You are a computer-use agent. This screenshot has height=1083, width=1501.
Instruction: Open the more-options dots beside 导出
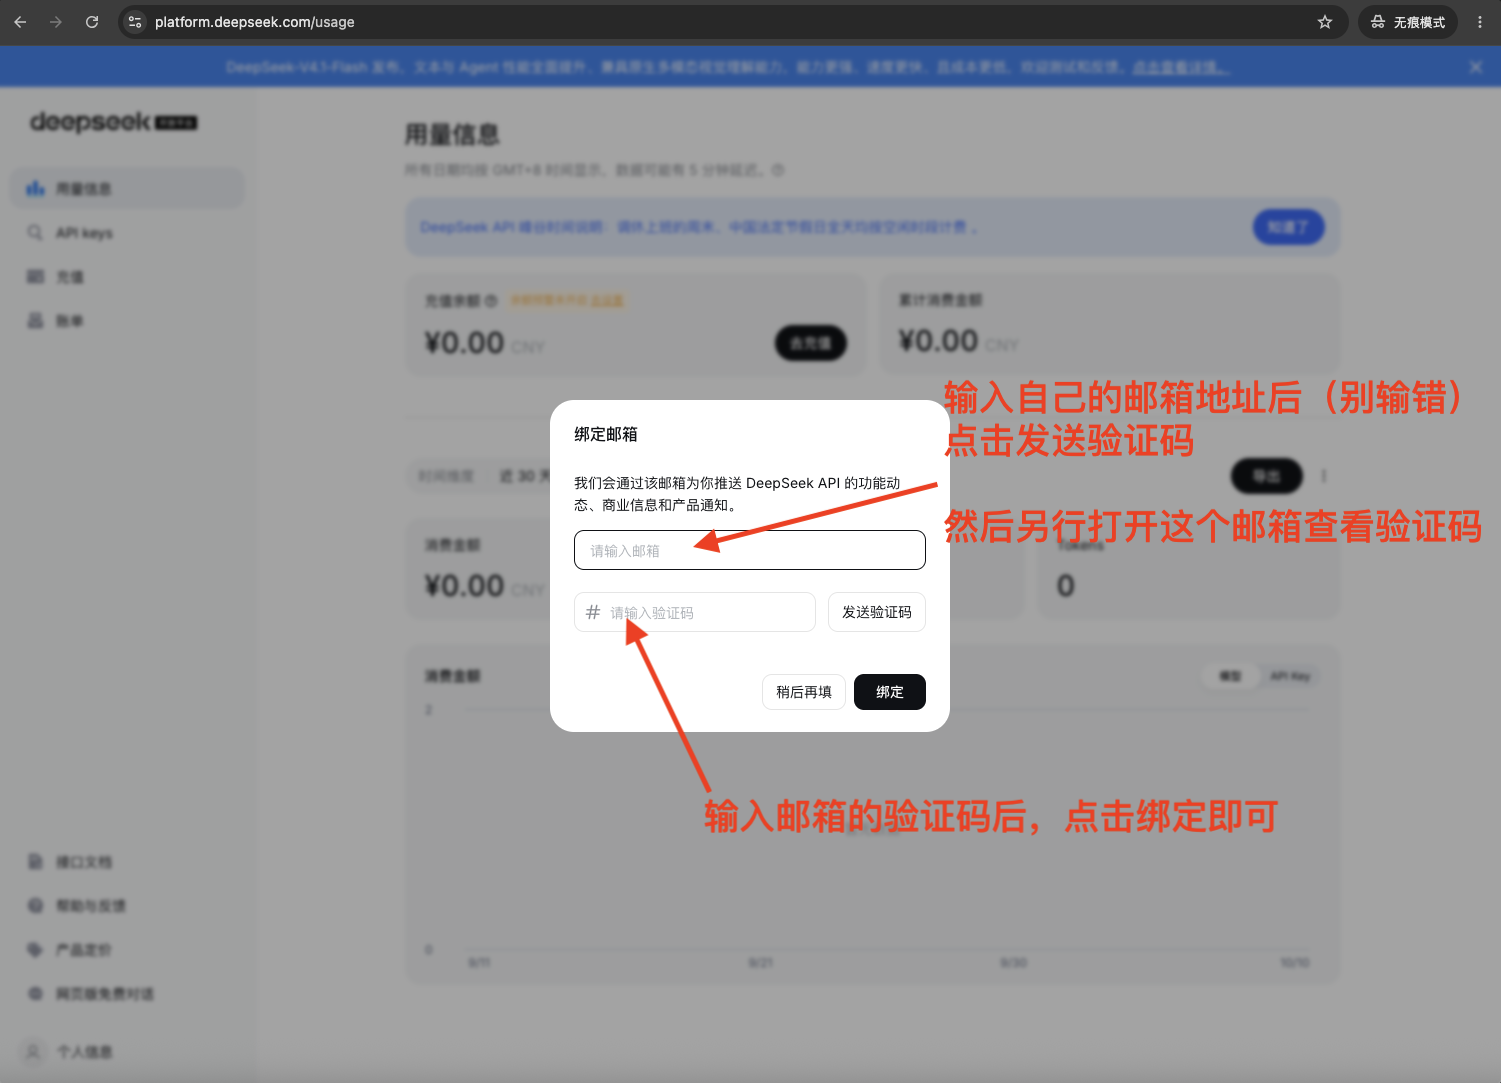point(1324,476)
